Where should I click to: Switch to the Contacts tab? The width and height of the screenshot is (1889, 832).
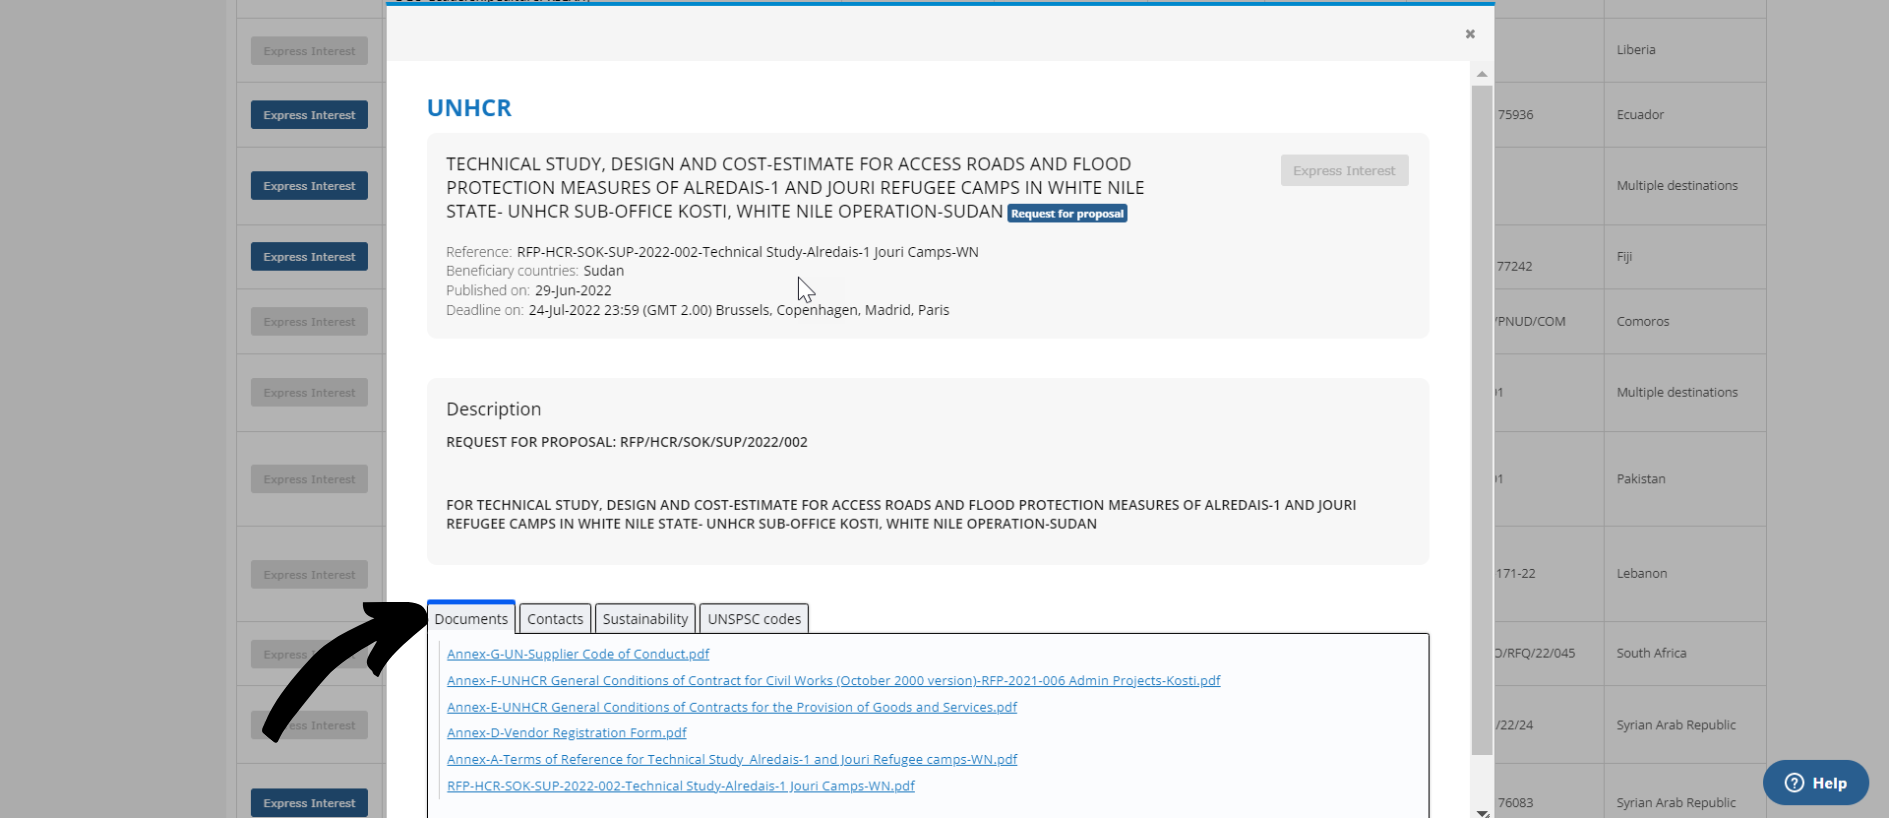click(x=555, y=619)
